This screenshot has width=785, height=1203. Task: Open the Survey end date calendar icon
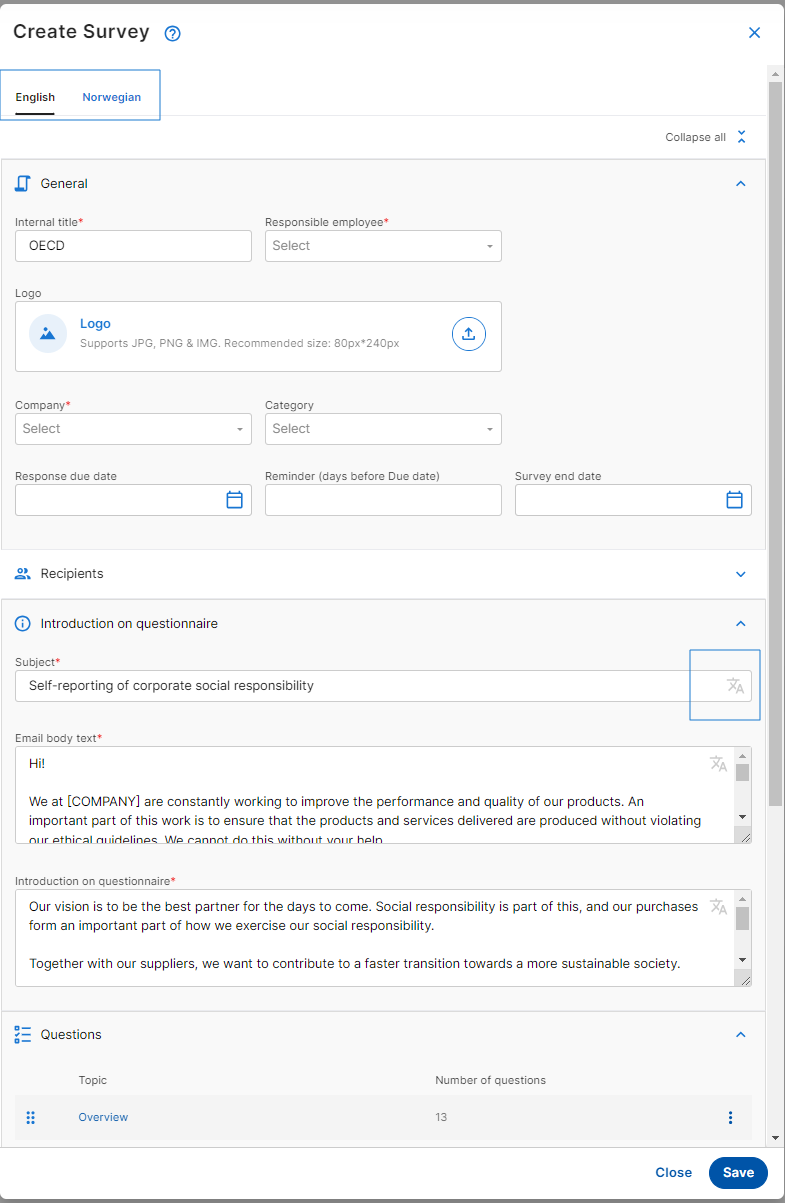click(734, 500)
